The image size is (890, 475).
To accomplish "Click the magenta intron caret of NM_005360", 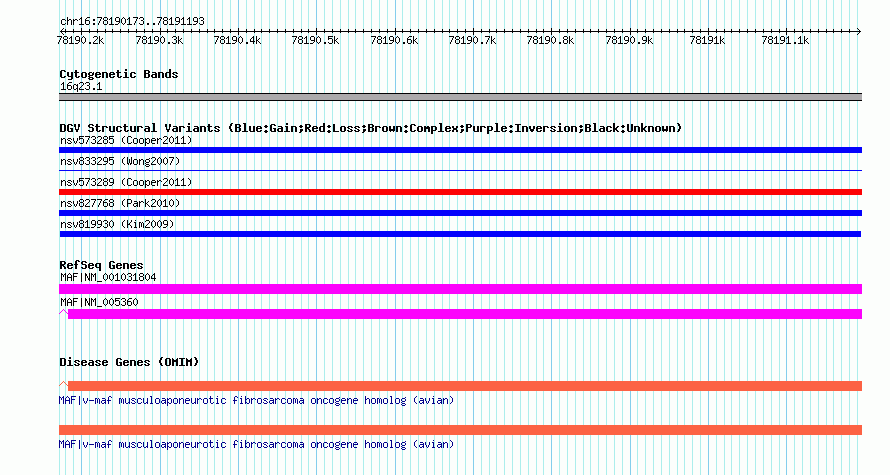I will pyautogui.click(x=64, y=312).
